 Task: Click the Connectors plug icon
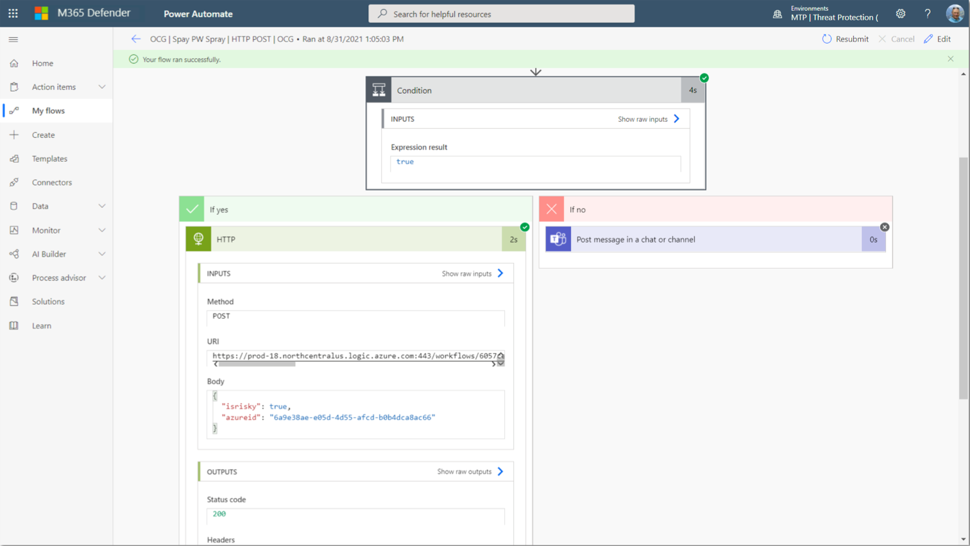[14, 182]
